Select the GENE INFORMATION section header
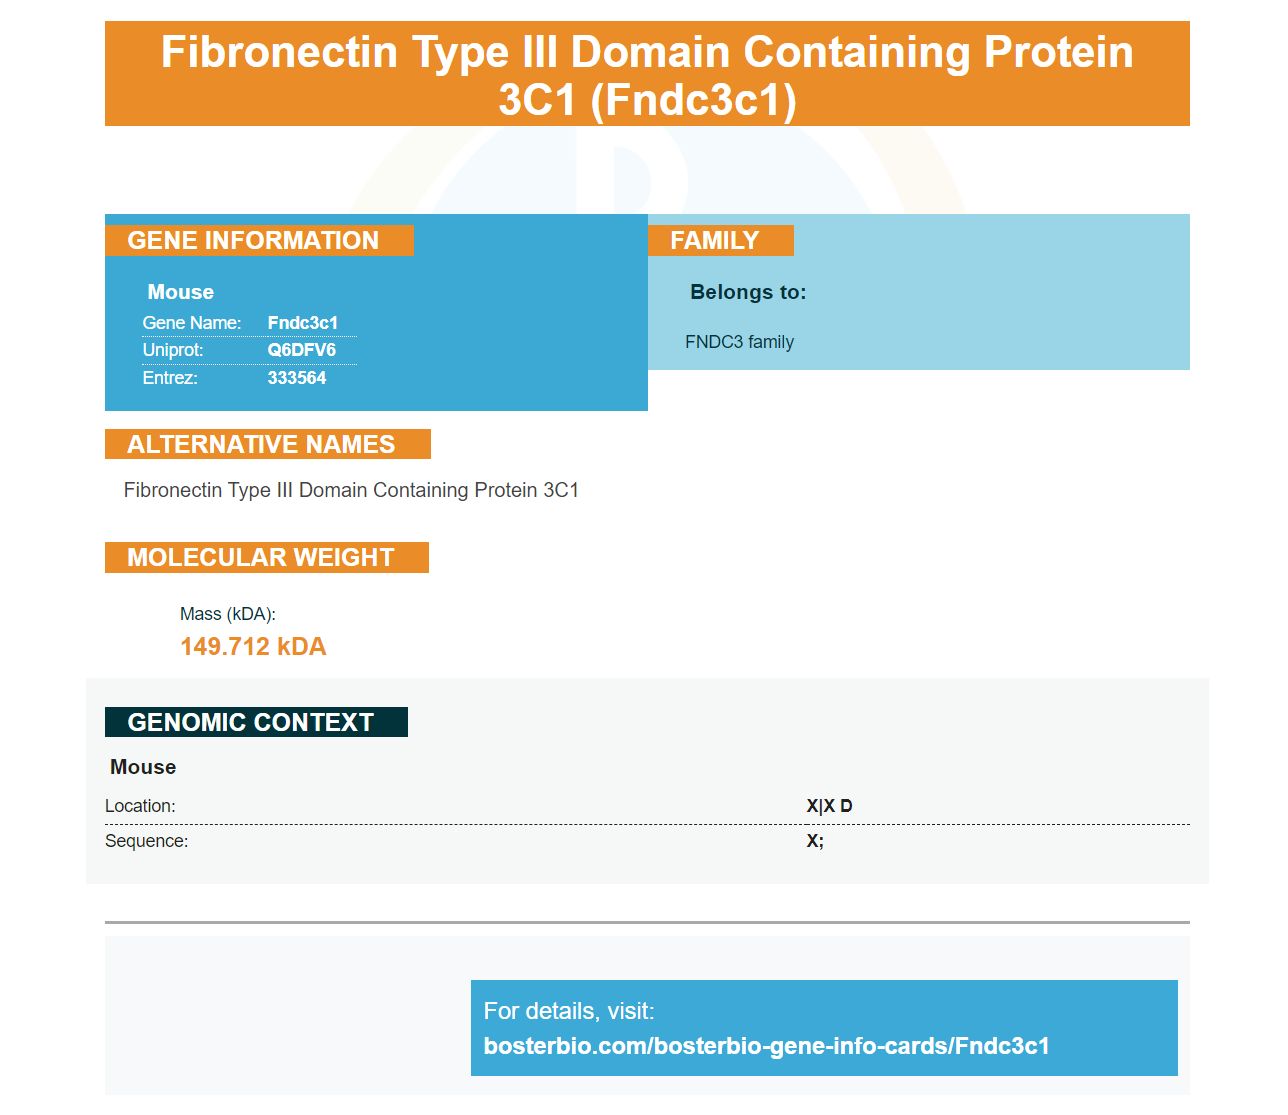This screenshot has height=1115, width=1288. click(259, 241)
